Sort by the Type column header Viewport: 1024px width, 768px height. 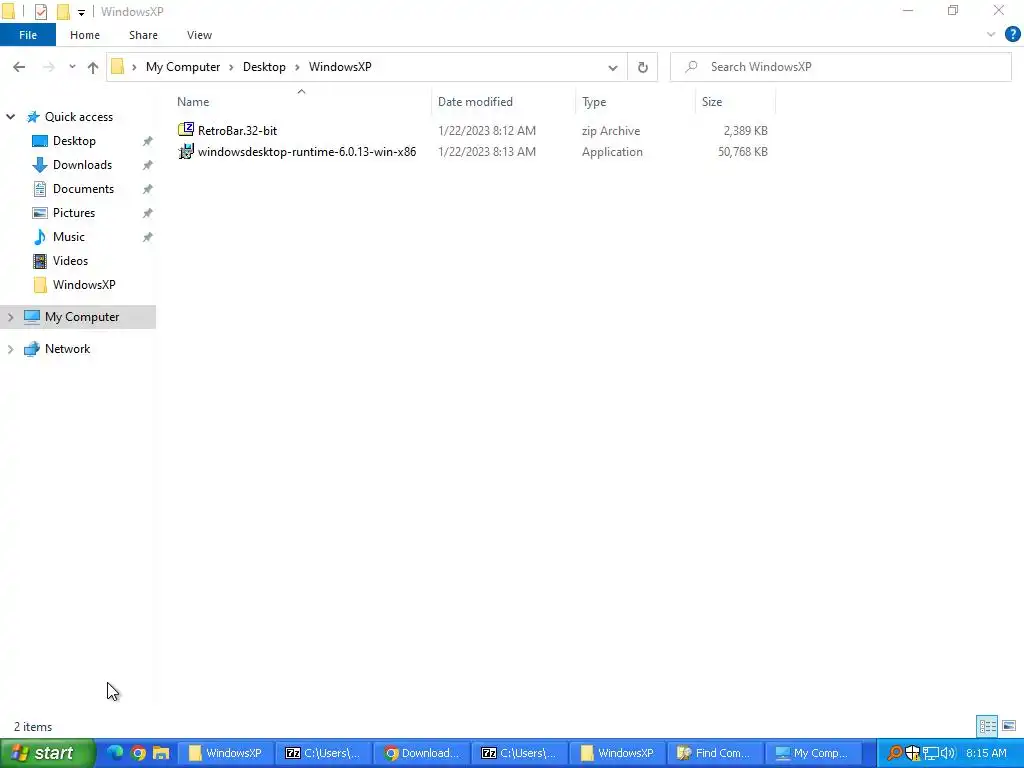pos(635,102)
